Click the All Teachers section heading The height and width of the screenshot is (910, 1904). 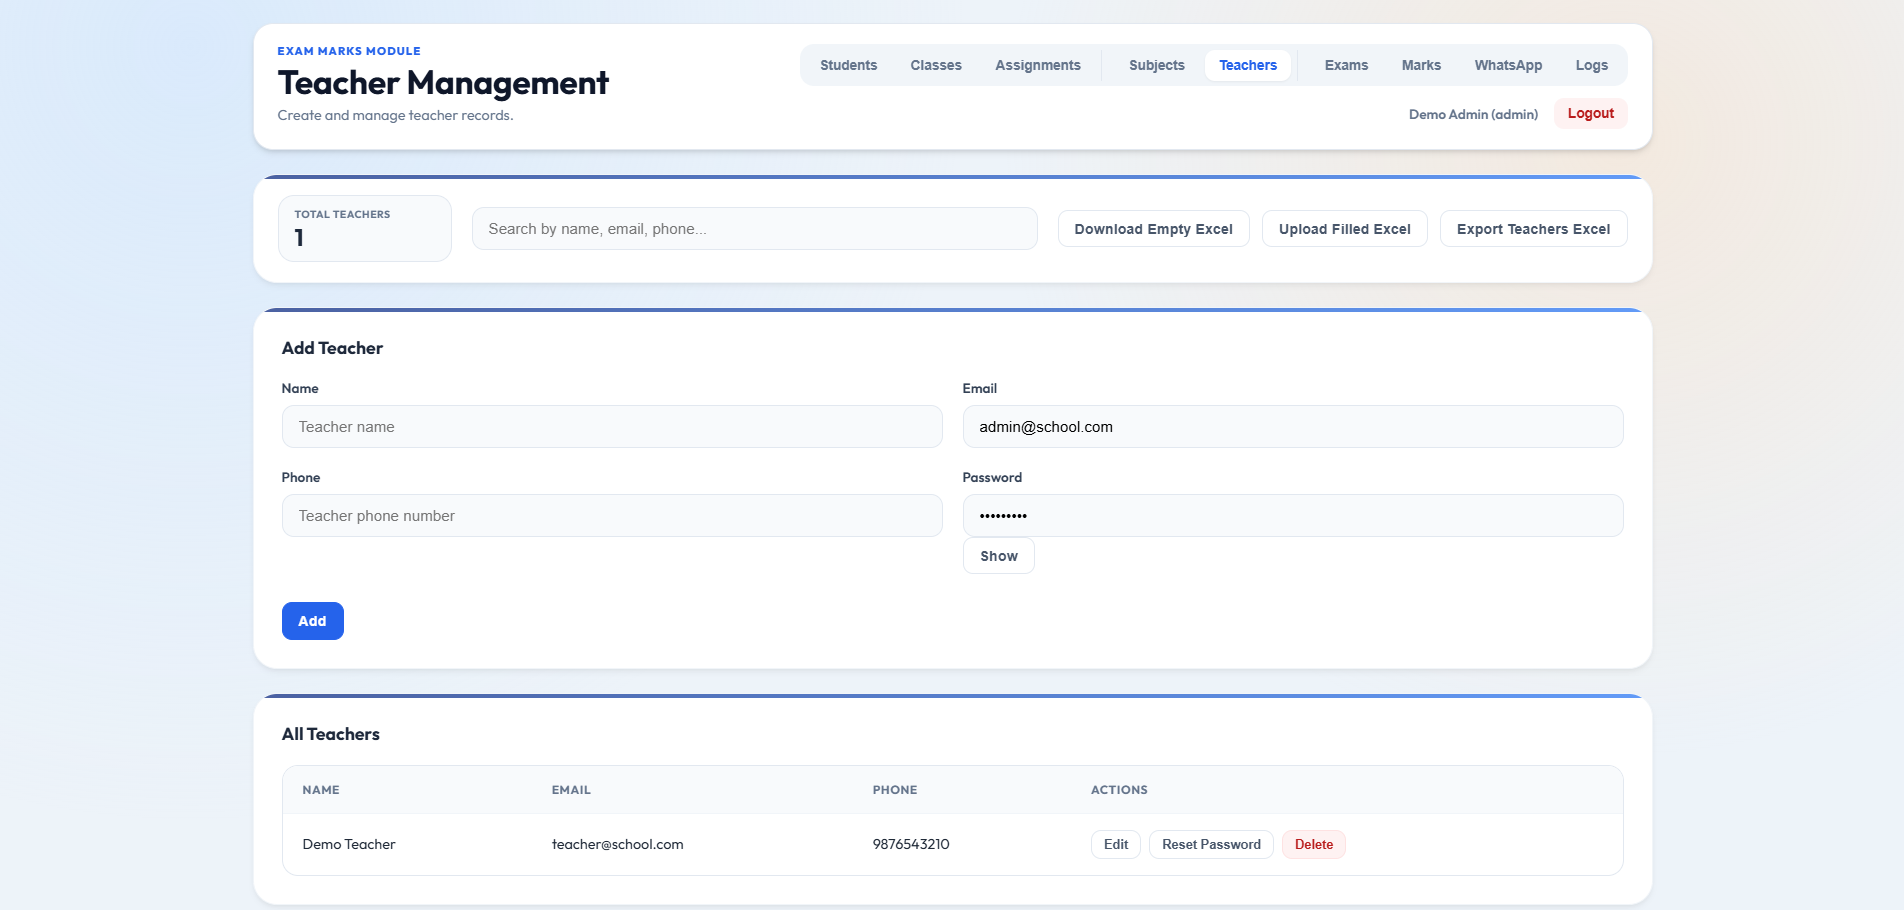tap(331, 734)
